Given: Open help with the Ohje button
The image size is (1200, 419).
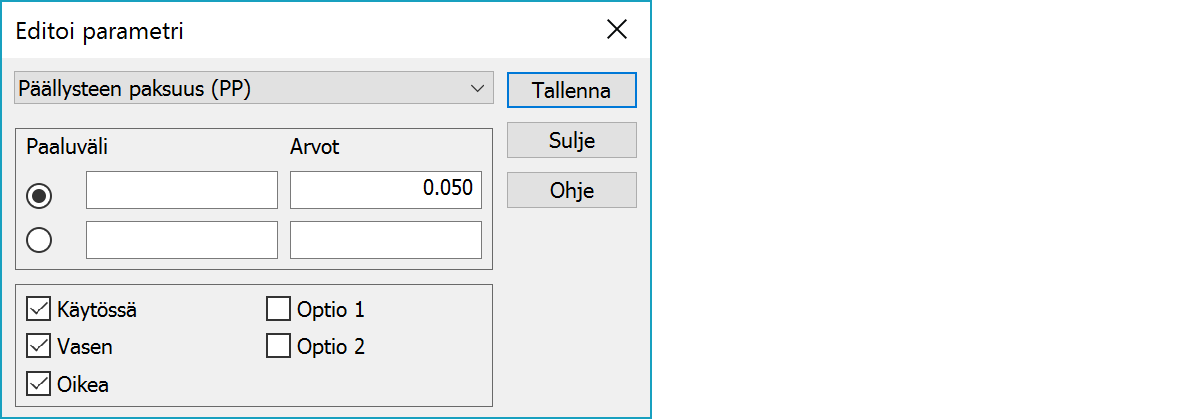Looking at the screenshot, I should point(571,190).
